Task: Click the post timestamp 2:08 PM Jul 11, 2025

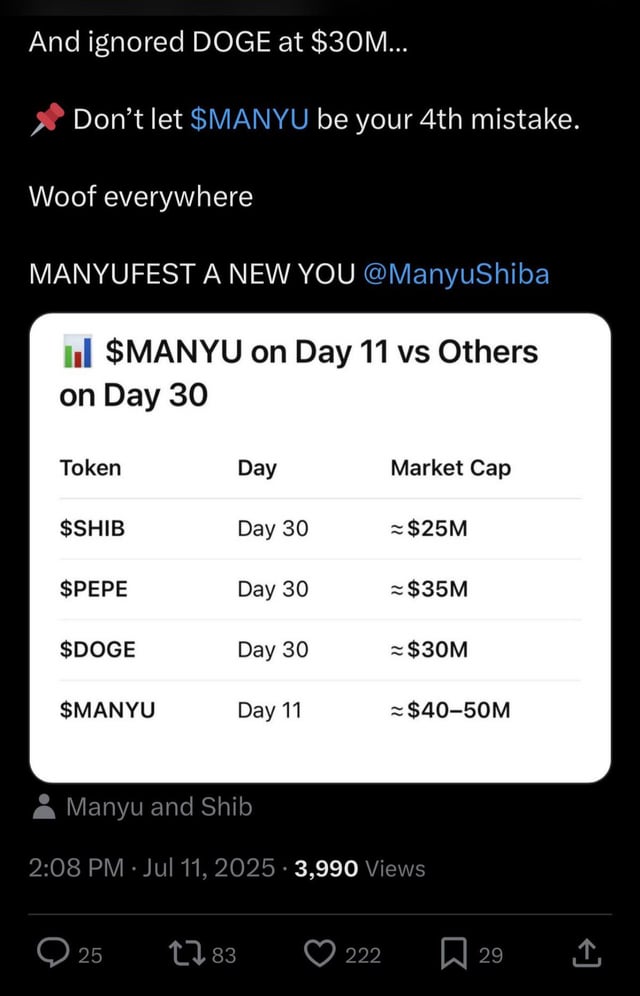Action: (x=151, y=868)
